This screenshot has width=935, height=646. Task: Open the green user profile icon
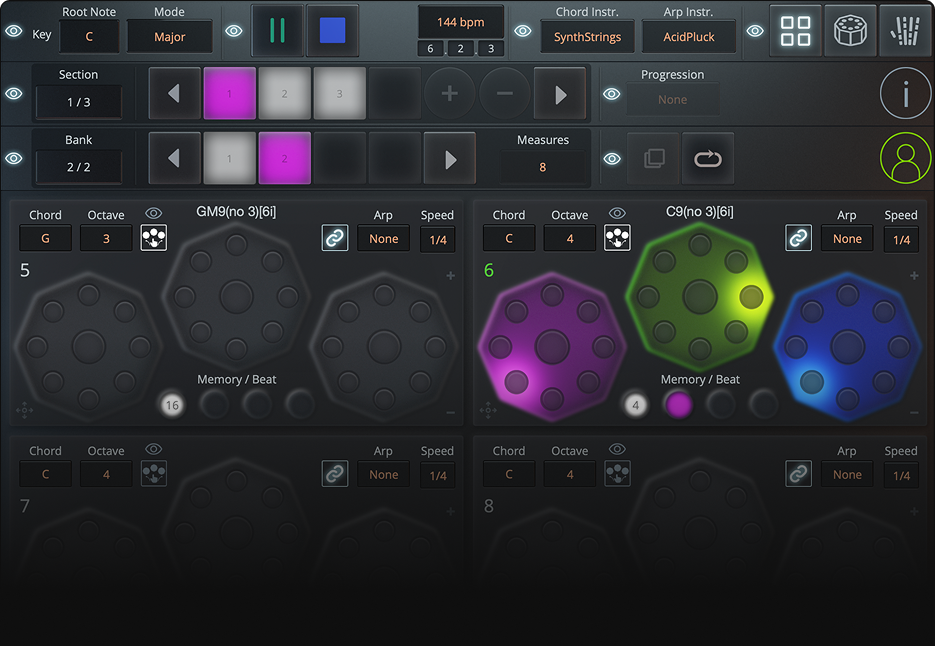point(905,158)
